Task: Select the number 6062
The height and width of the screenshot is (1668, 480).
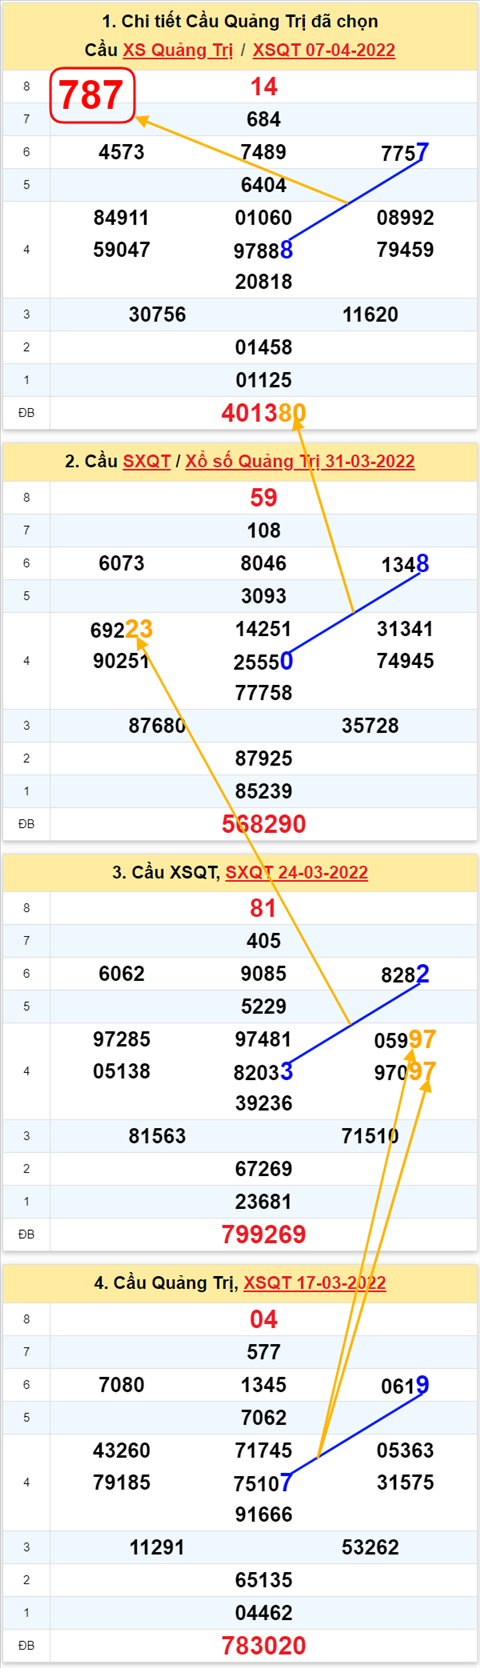Action: [122, 974]
